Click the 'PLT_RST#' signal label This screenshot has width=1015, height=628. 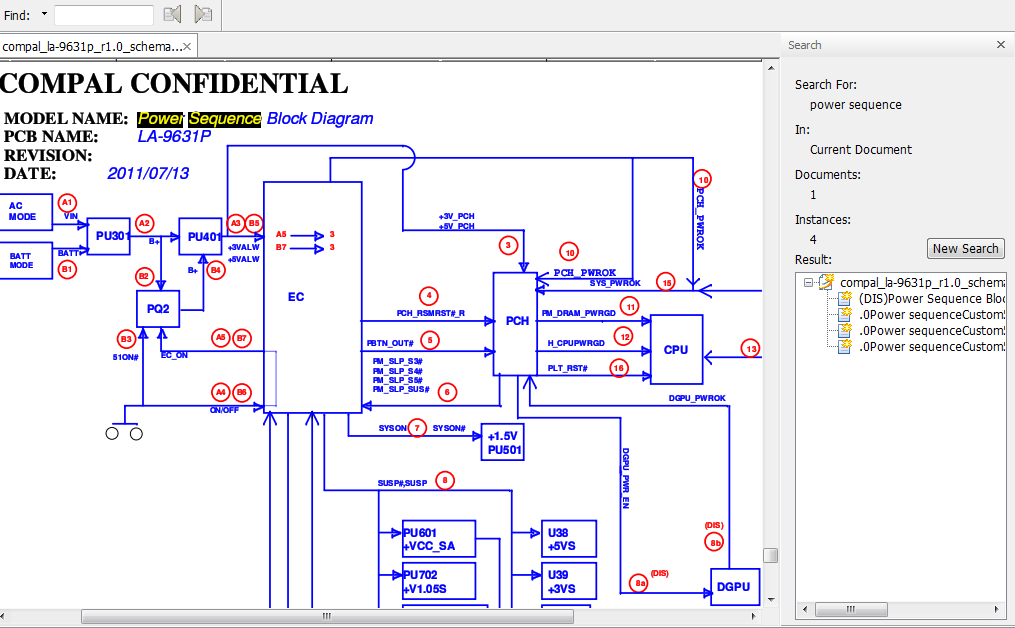[x=567, y=368]
